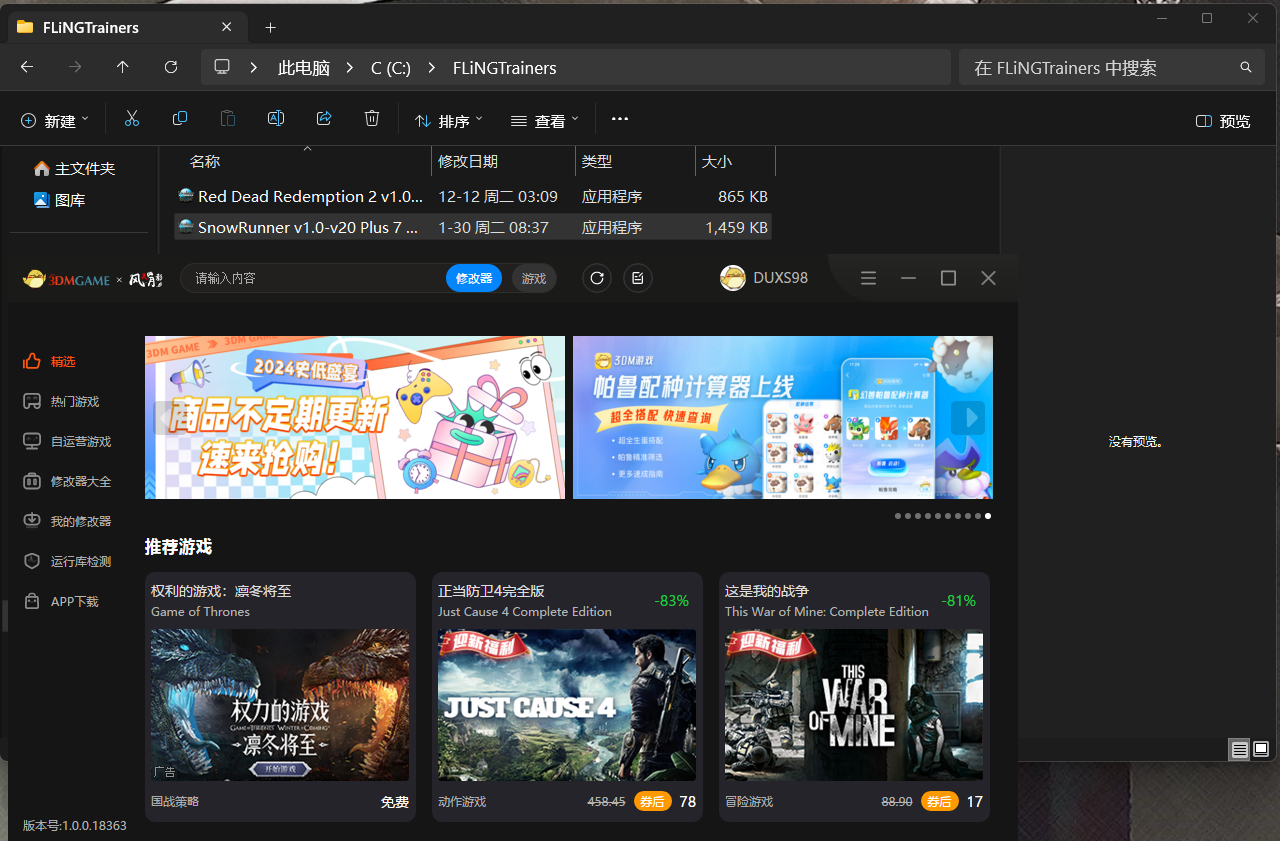Click the Cut scissors icon
1280x841 pixels.
tap(132, 119)
